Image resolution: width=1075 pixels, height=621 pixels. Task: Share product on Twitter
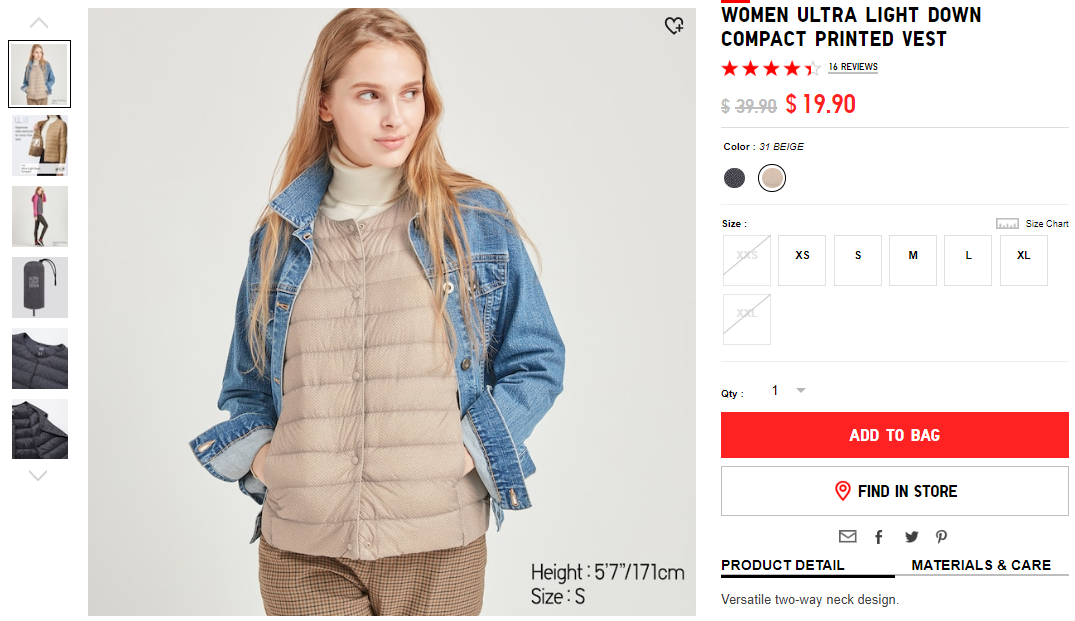[911, 537]
